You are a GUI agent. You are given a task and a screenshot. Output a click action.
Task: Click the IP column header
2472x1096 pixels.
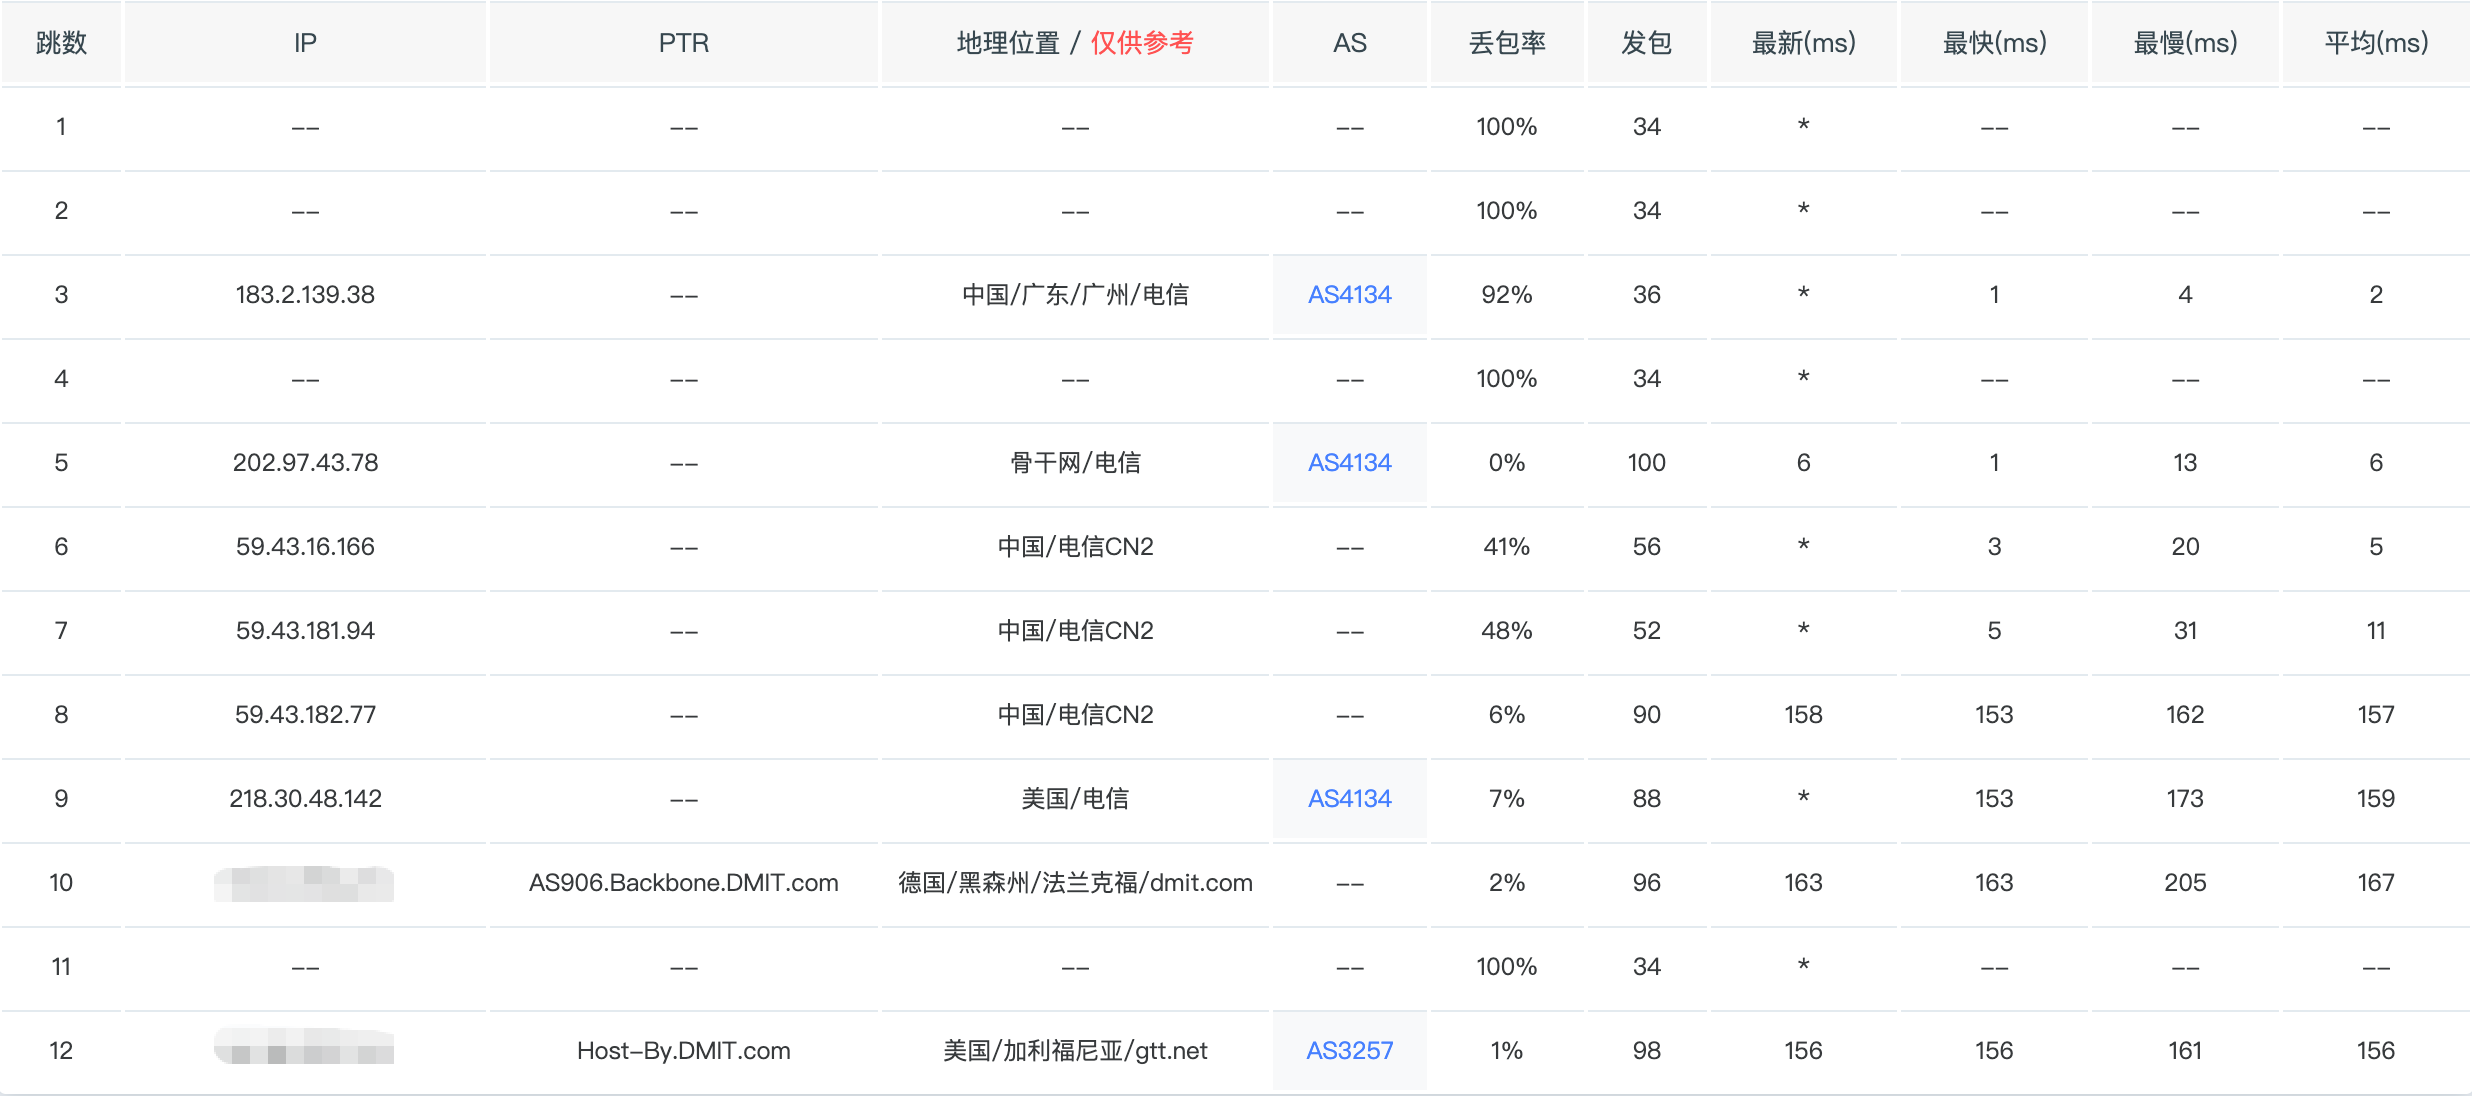coord(305,43)
